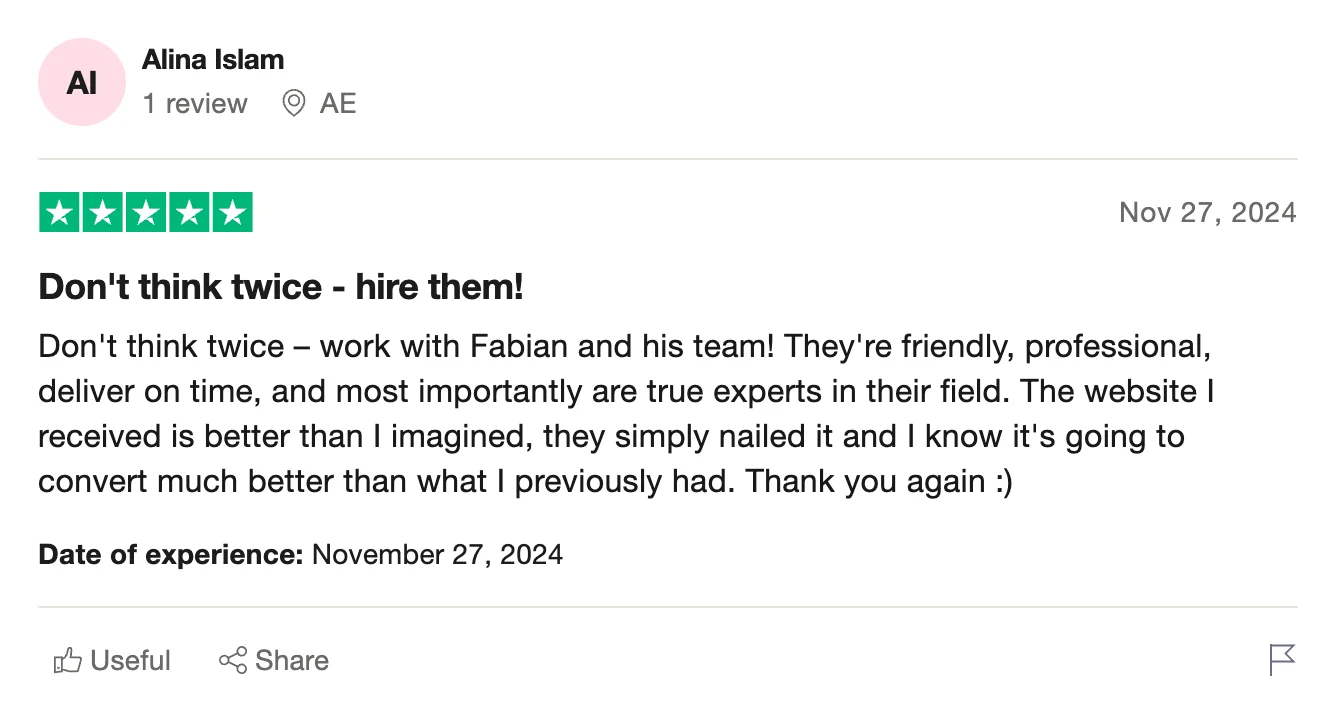The height and width of the screenshot is (710, 1338).
Task: Click the second green rating star
Action: coord(102,212)
